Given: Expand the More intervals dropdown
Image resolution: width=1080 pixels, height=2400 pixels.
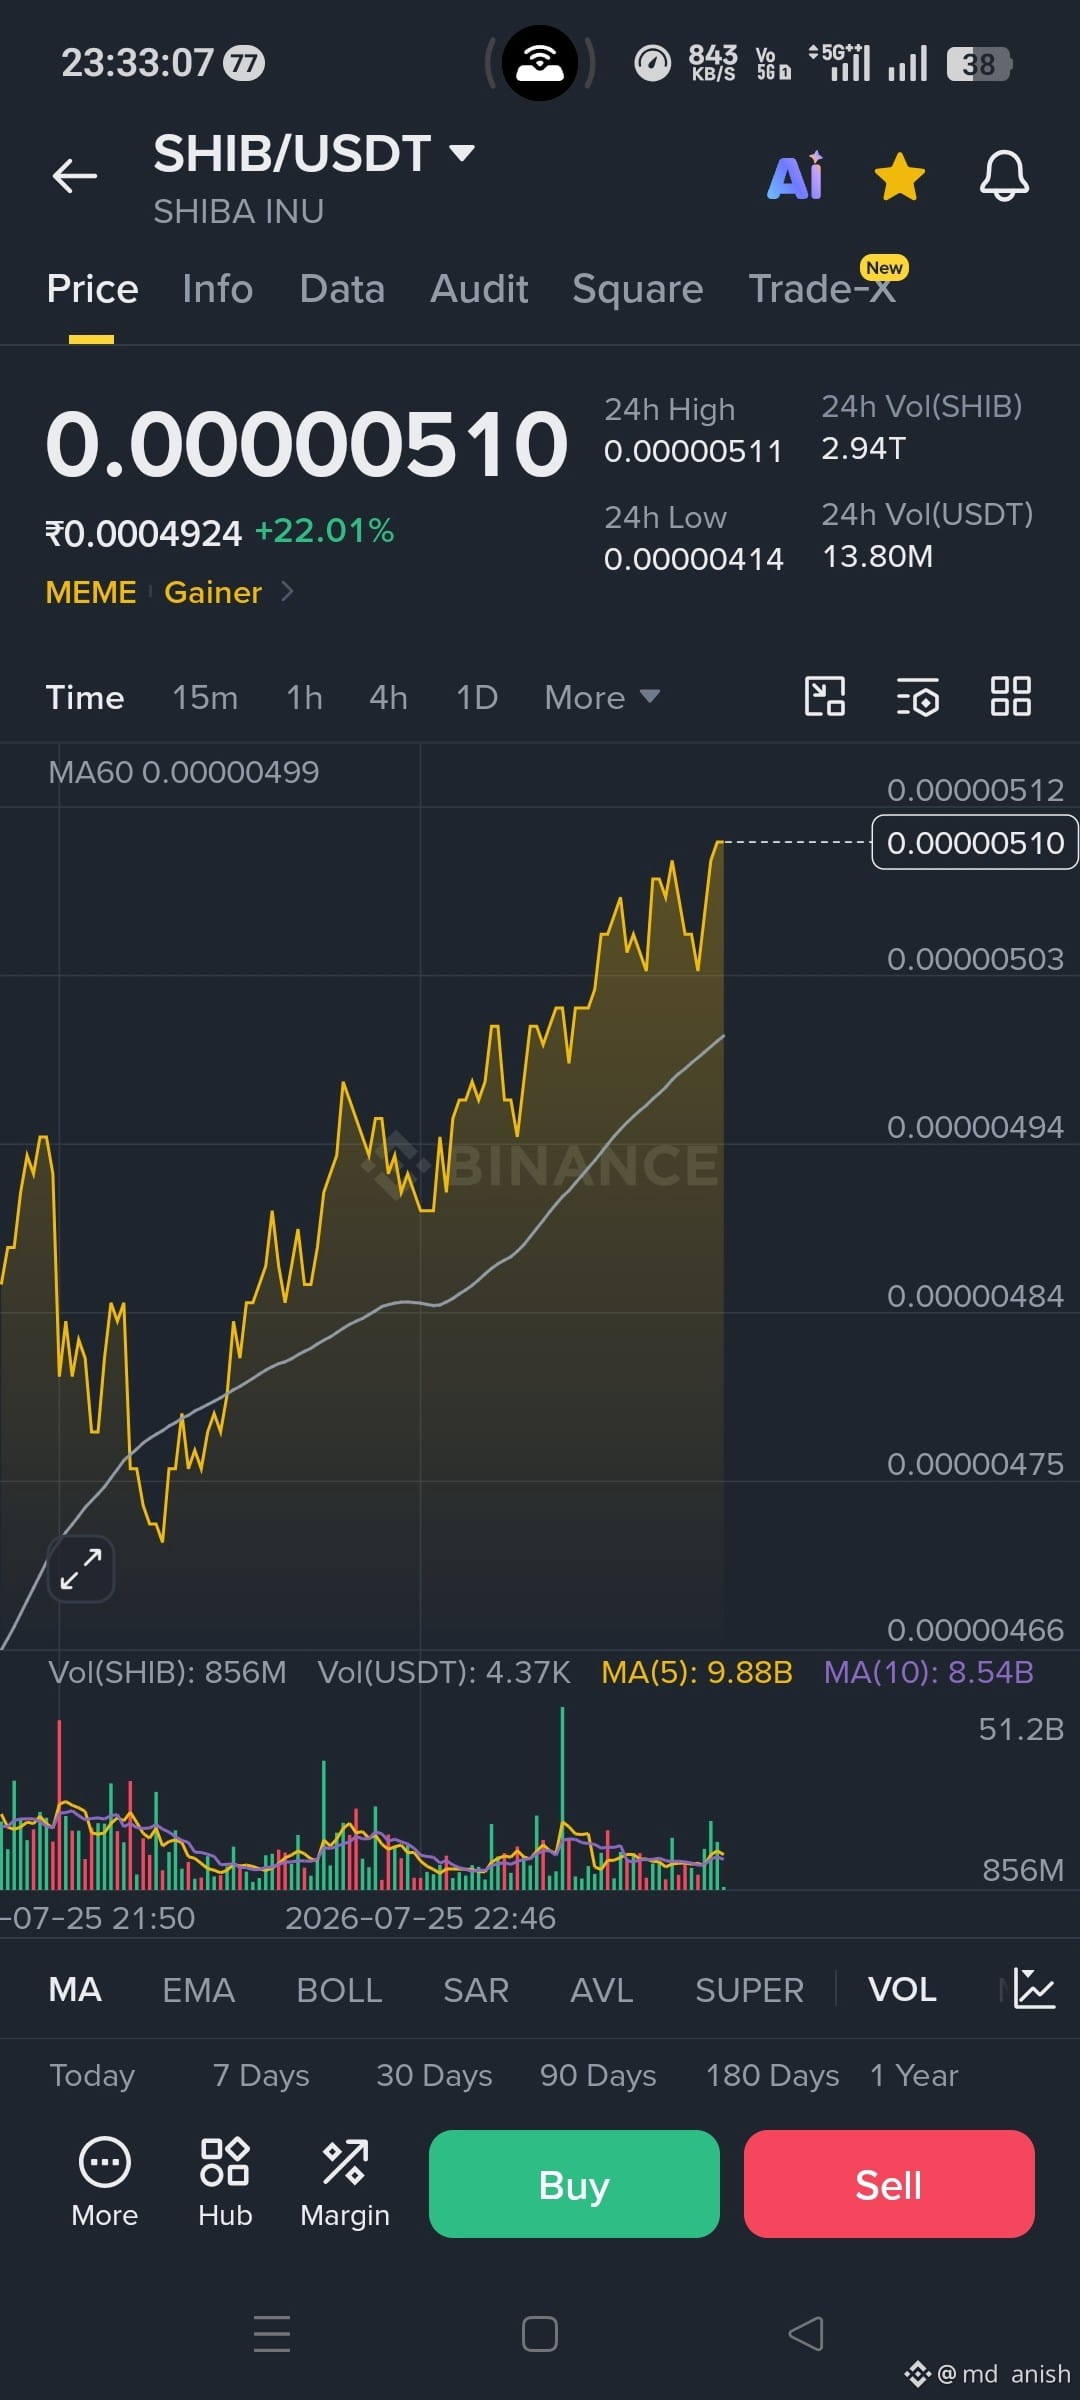Looking at the screenshot, I should click(602, 697).
